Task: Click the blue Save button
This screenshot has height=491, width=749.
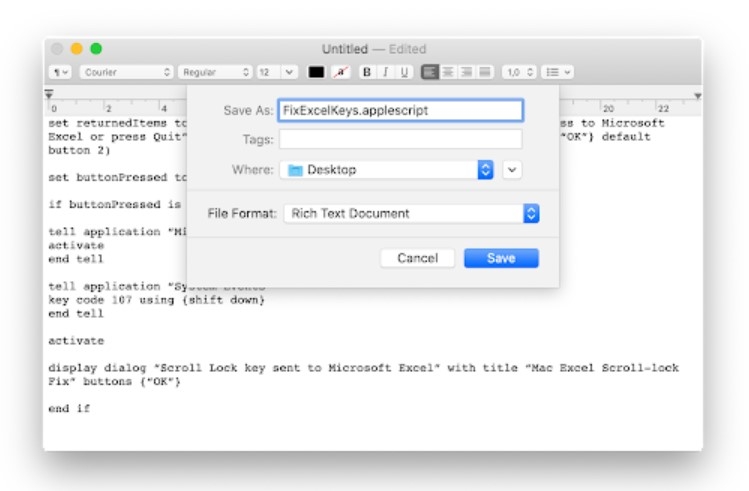Action: 501,258
